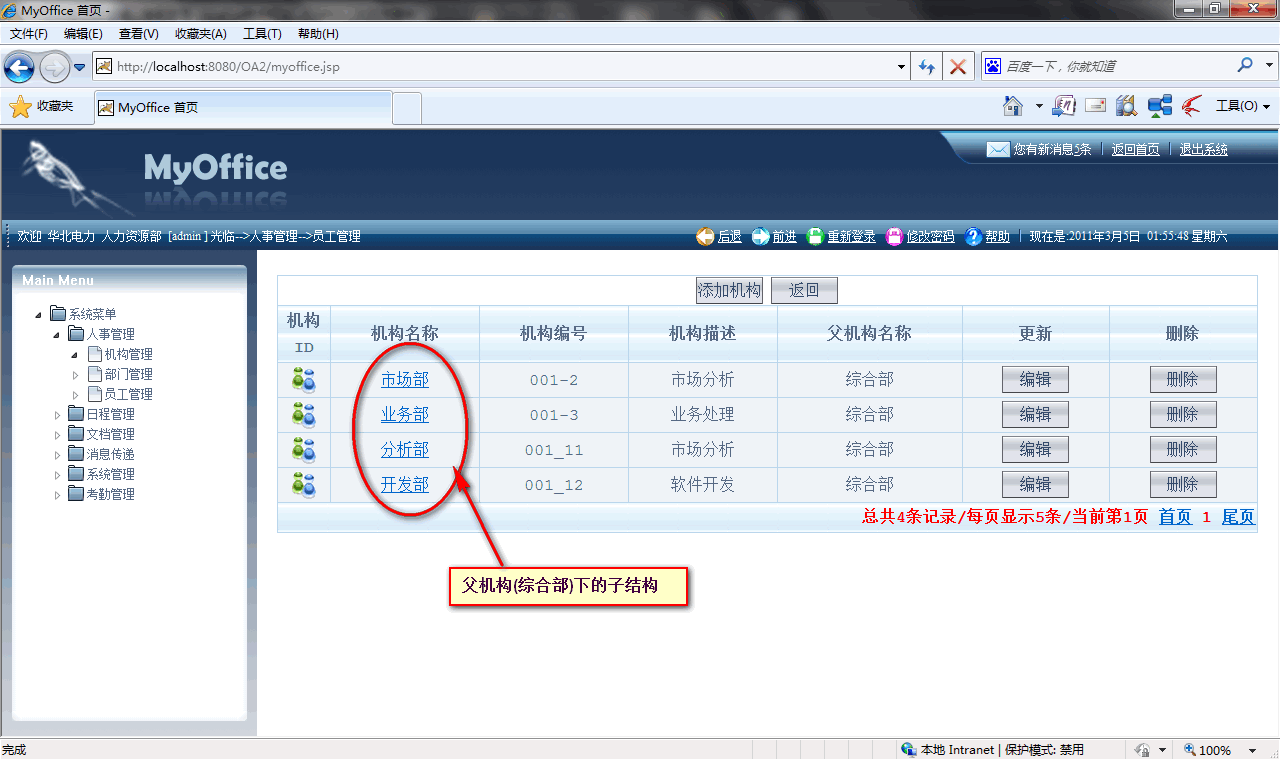1280x760 pixels.
Task: Click the red X stop-loading icon
Action: (x=958, y=67)
